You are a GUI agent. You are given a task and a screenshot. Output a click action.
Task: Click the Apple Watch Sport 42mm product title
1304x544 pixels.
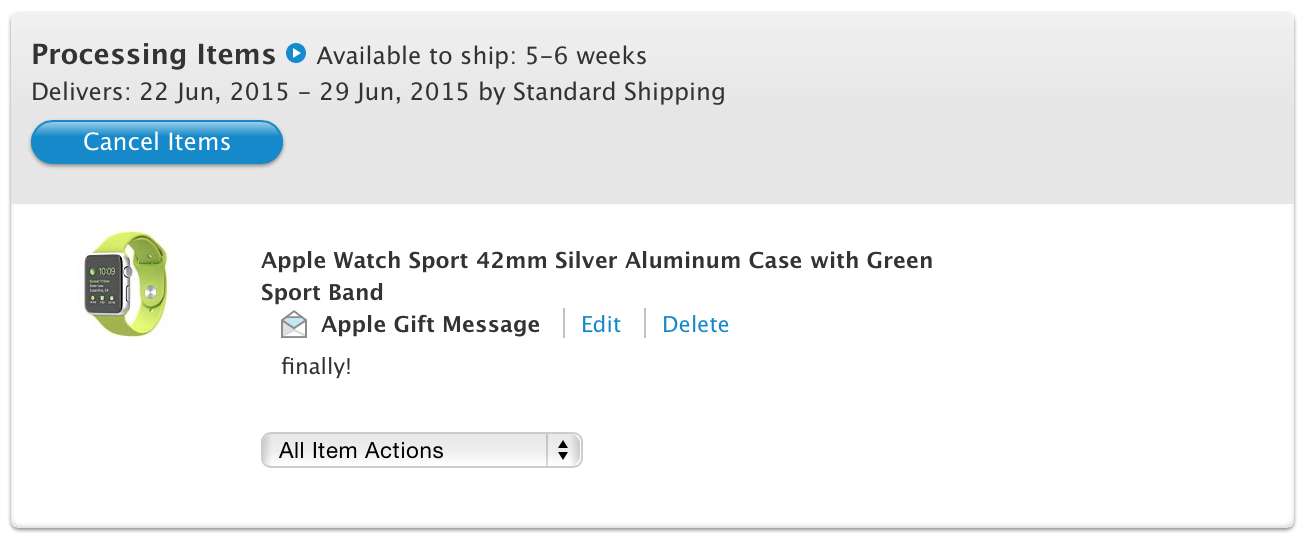[596, 261]
